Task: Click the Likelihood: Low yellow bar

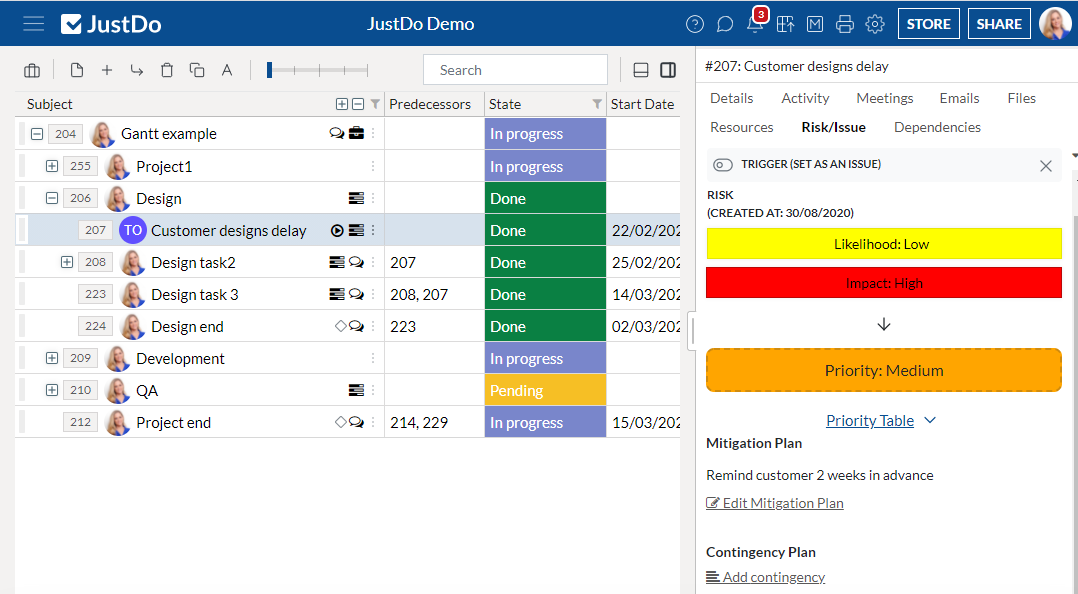Action: 883,244
